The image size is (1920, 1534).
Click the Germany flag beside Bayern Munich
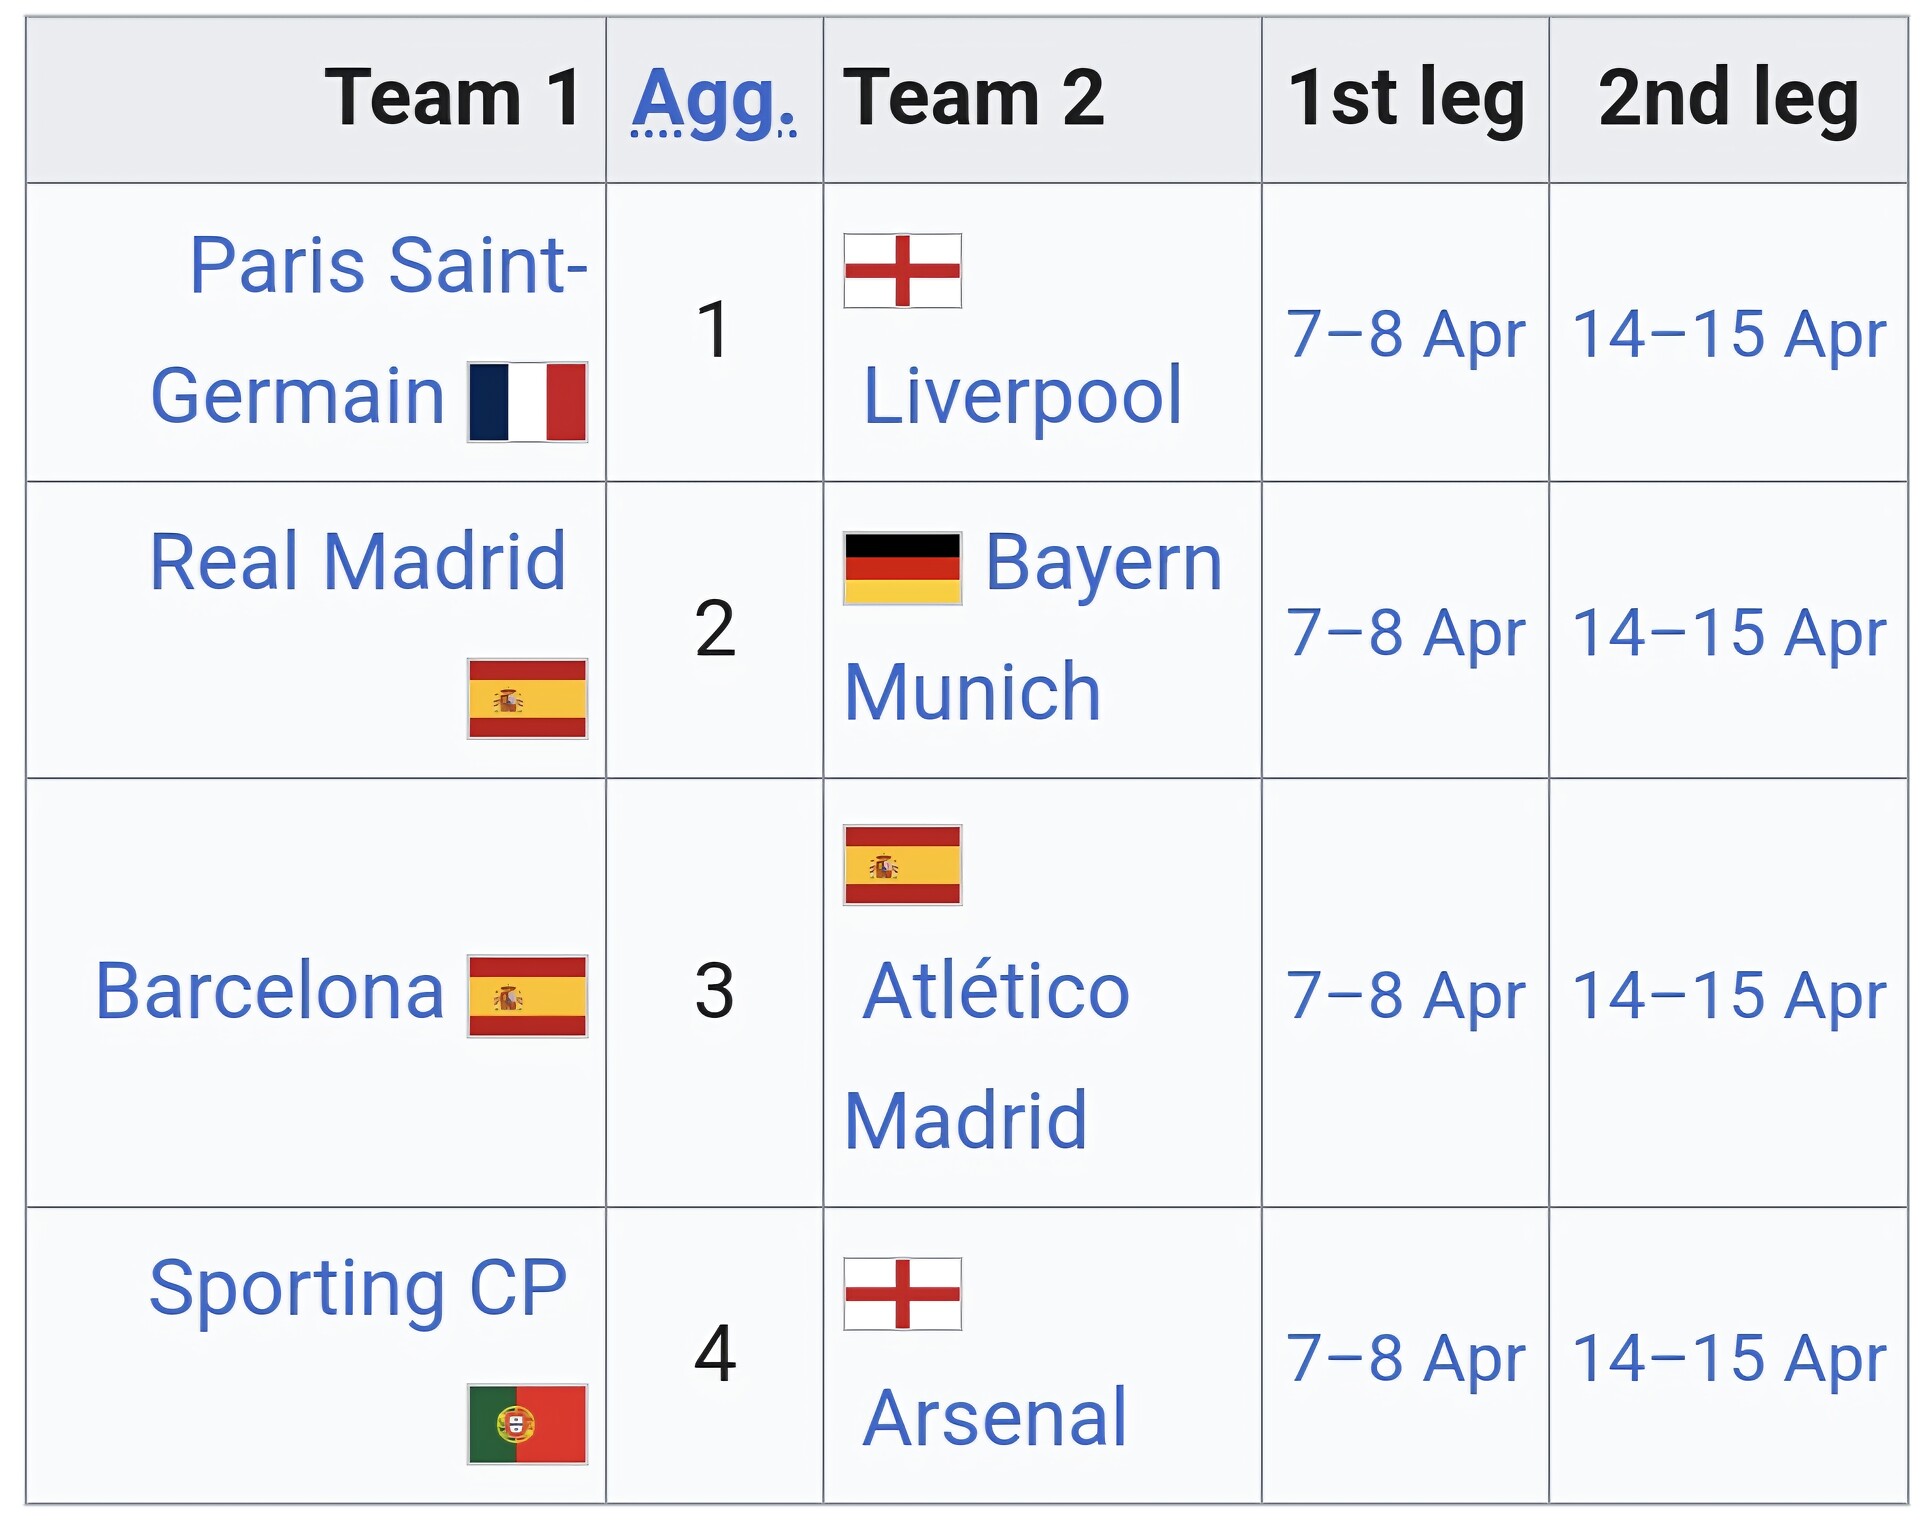(902, 569)
